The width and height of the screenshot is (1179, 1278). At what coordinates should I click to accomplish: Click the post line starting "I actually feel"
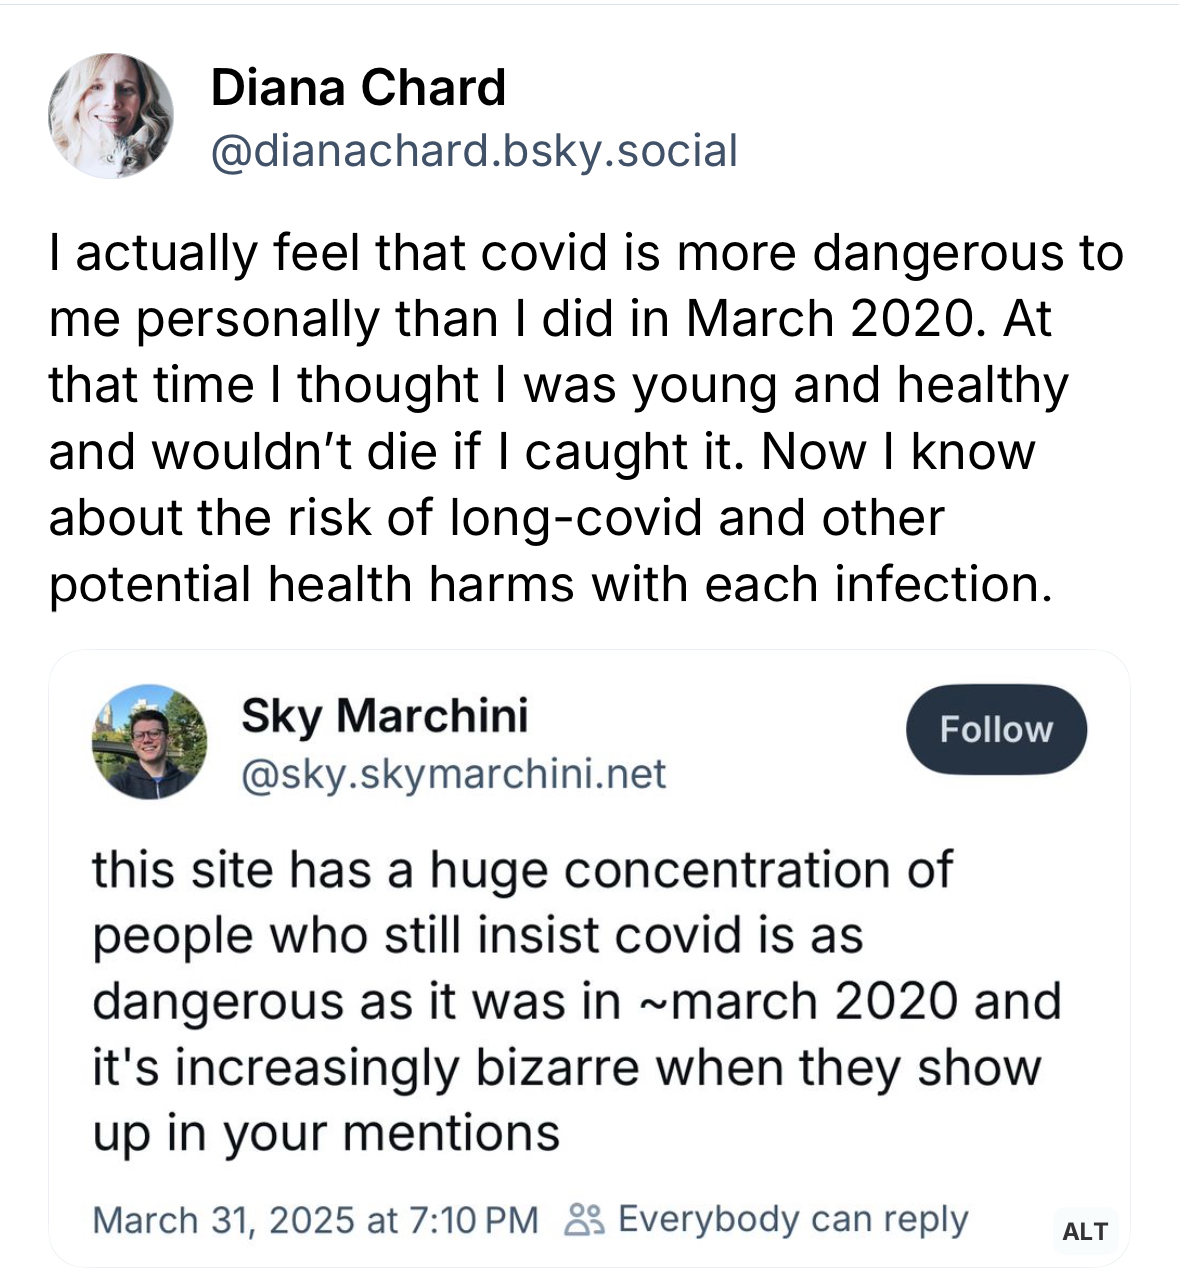(x=586, y=252)
